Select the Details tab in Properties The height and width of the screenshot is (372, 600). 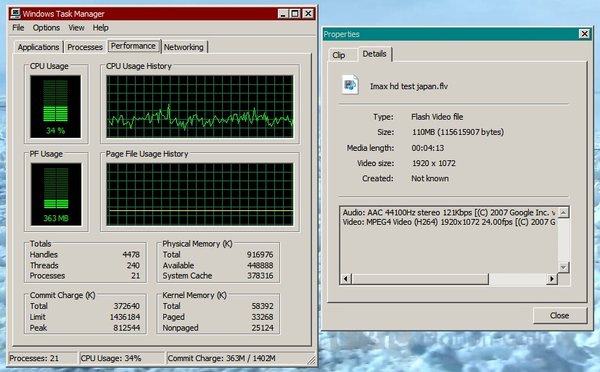[x=375, y=54]
